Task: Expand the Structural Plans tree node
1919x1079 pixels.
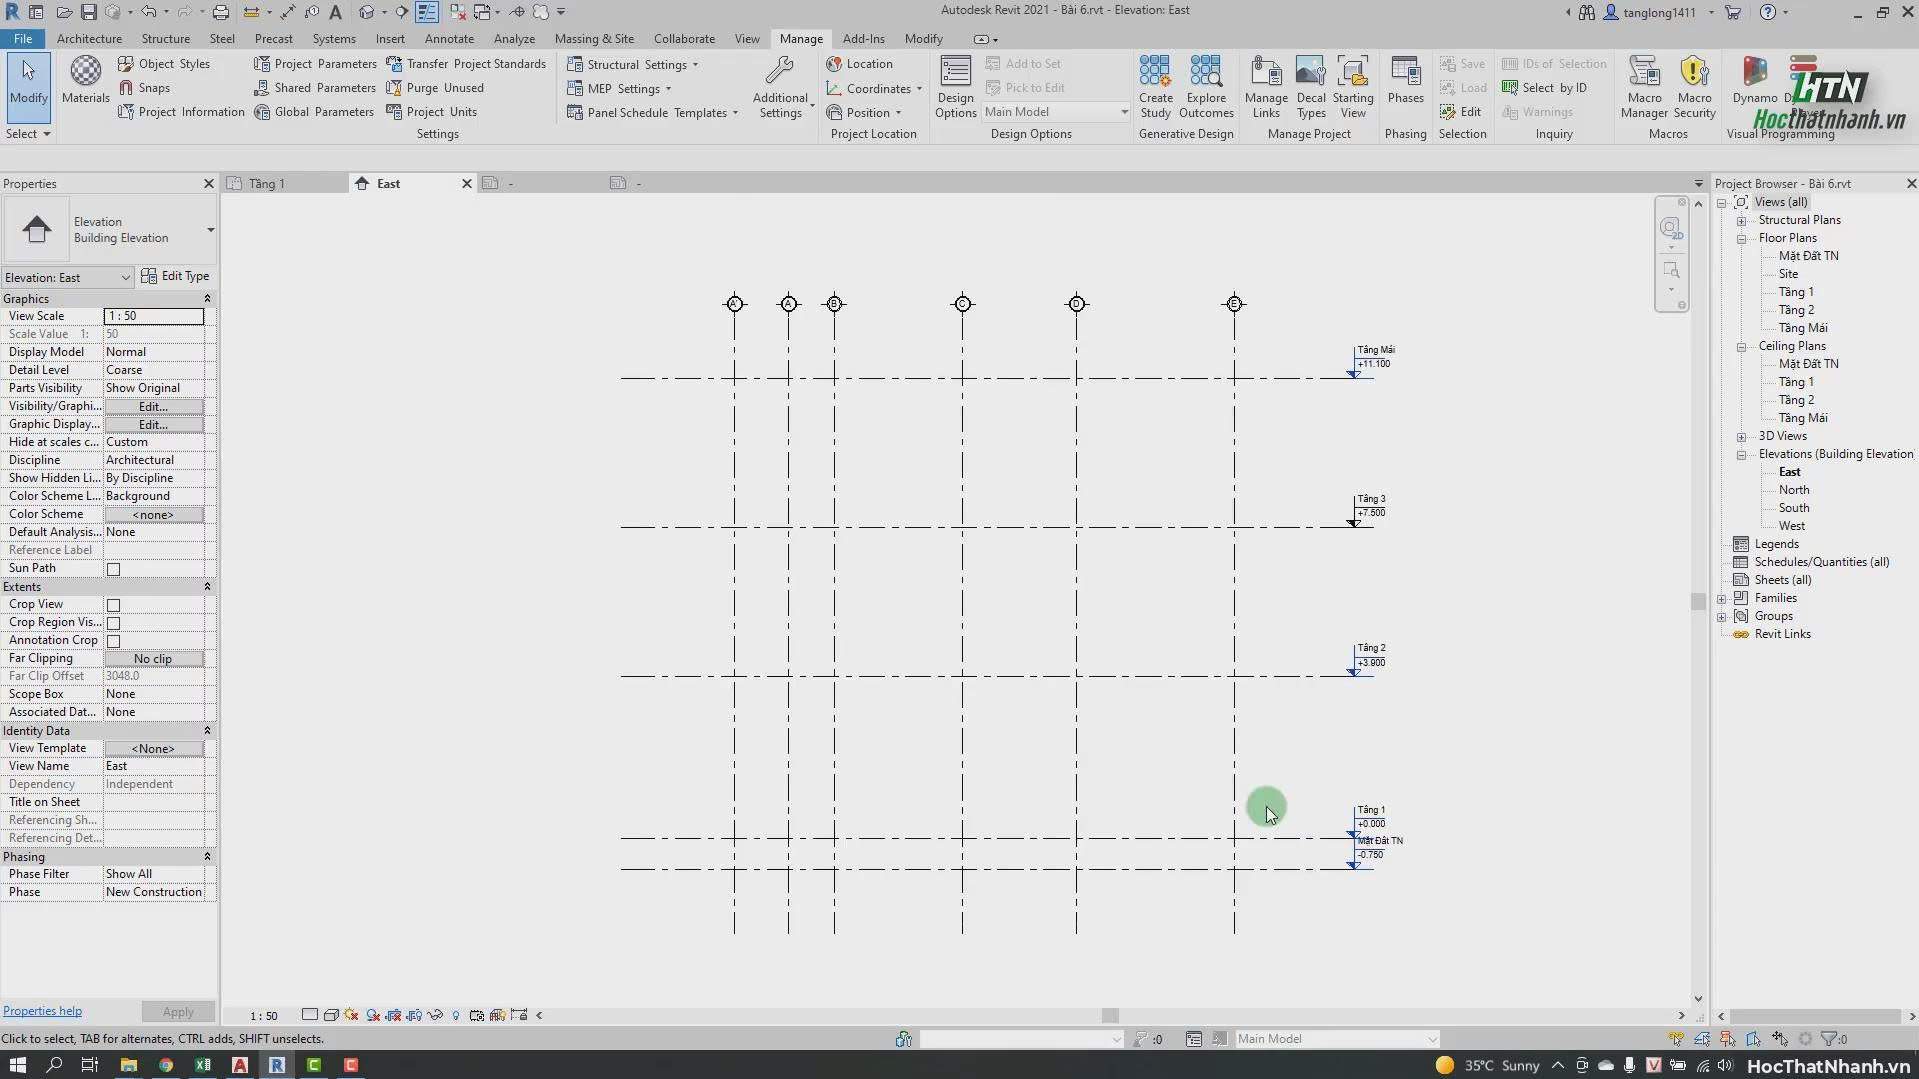Action: pyautogui.click(x=1741, y=221)
